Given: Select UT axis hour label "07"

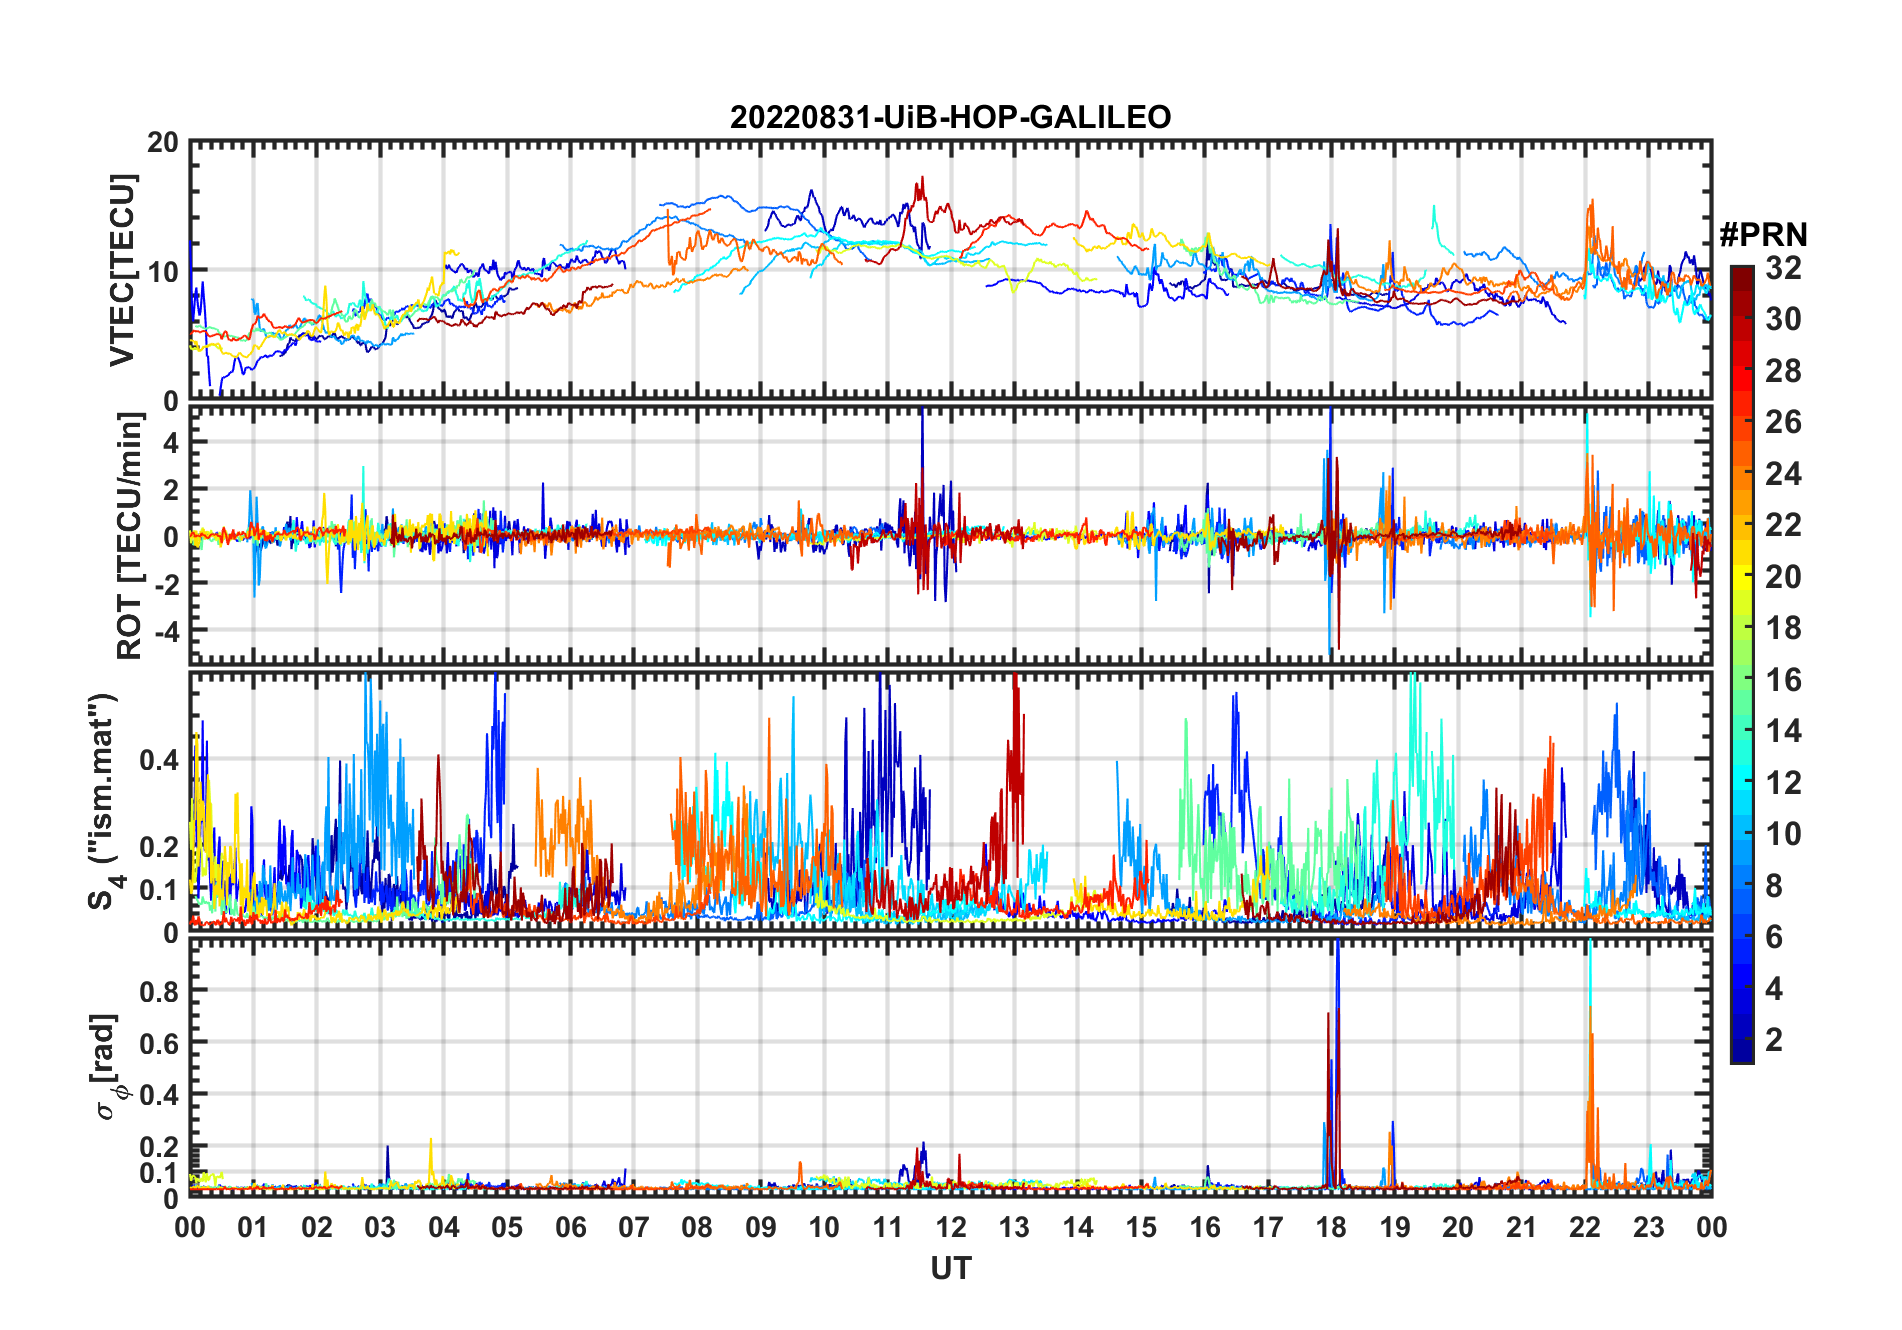Looking at the screenshot, I should coord(634,1228).
